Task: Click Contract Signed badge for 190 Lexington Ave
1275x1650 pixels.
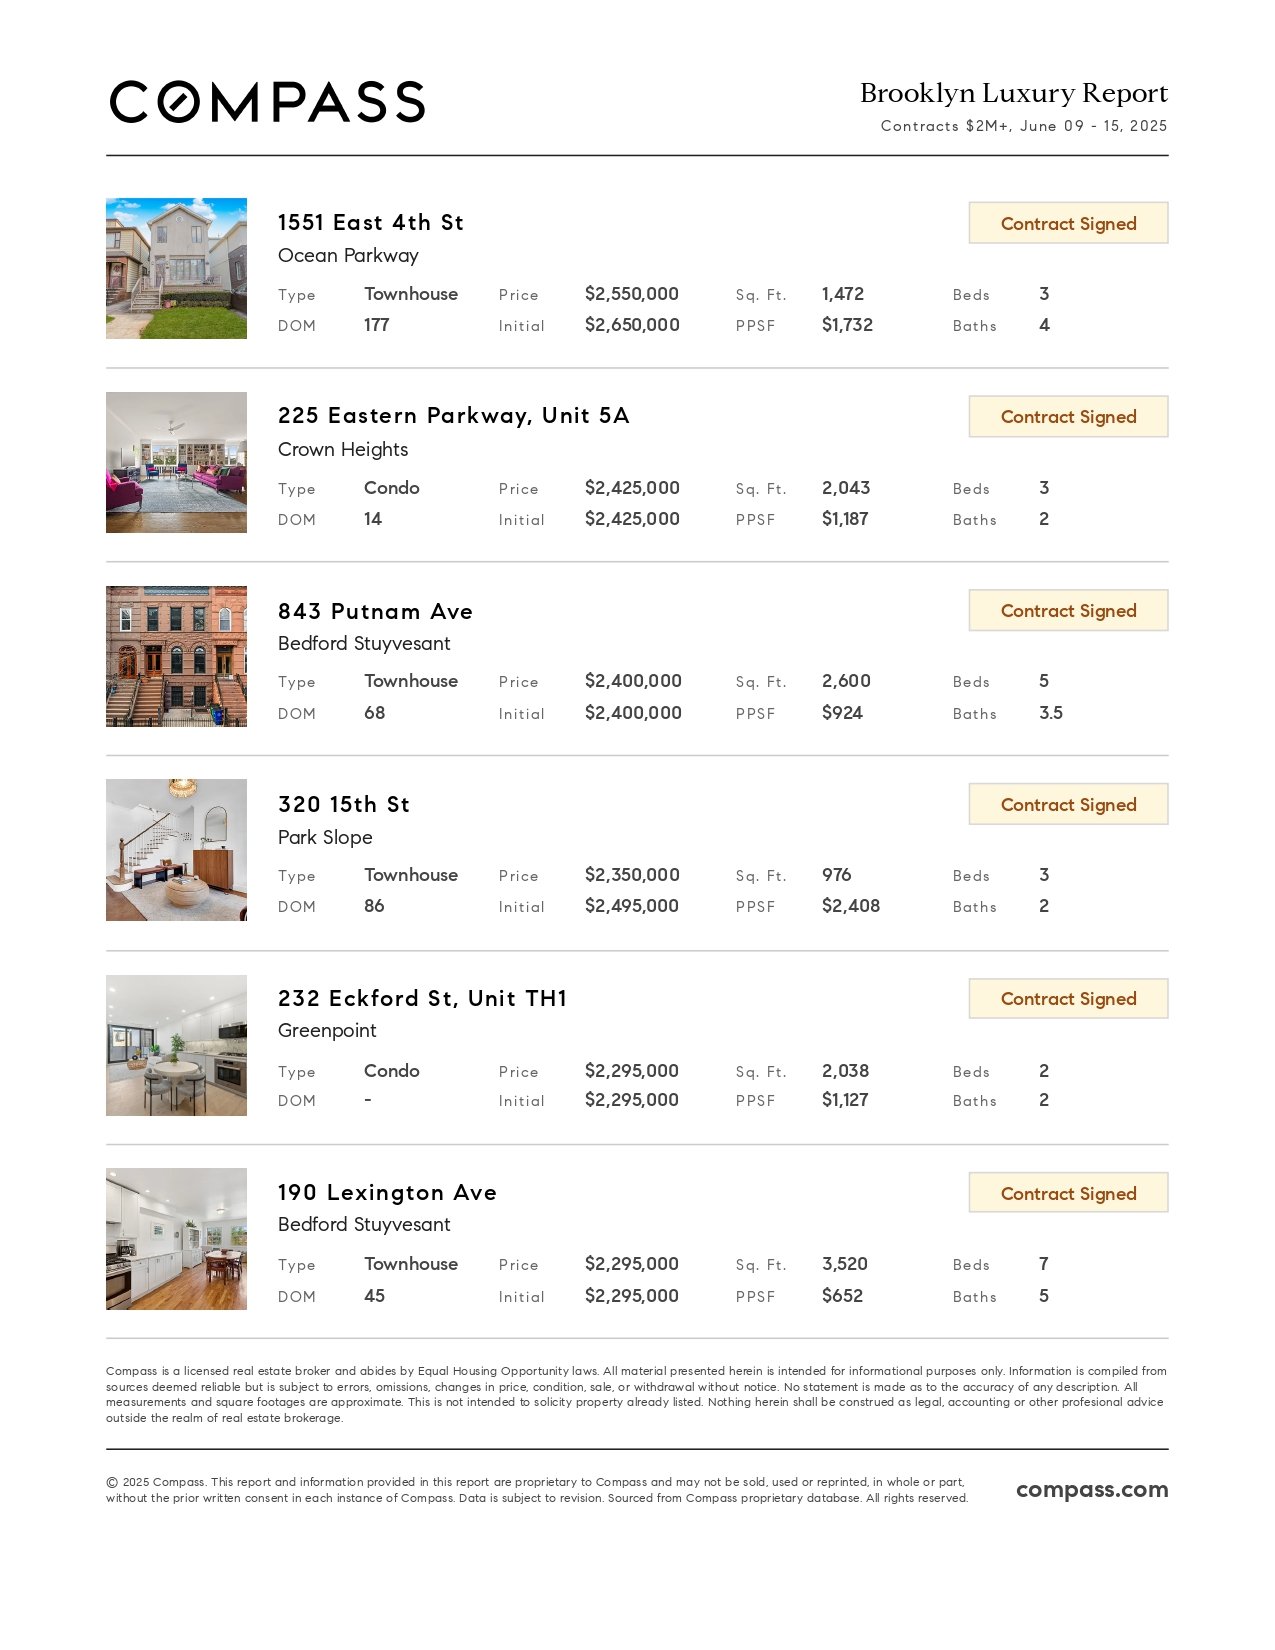Action: 1068,1193
